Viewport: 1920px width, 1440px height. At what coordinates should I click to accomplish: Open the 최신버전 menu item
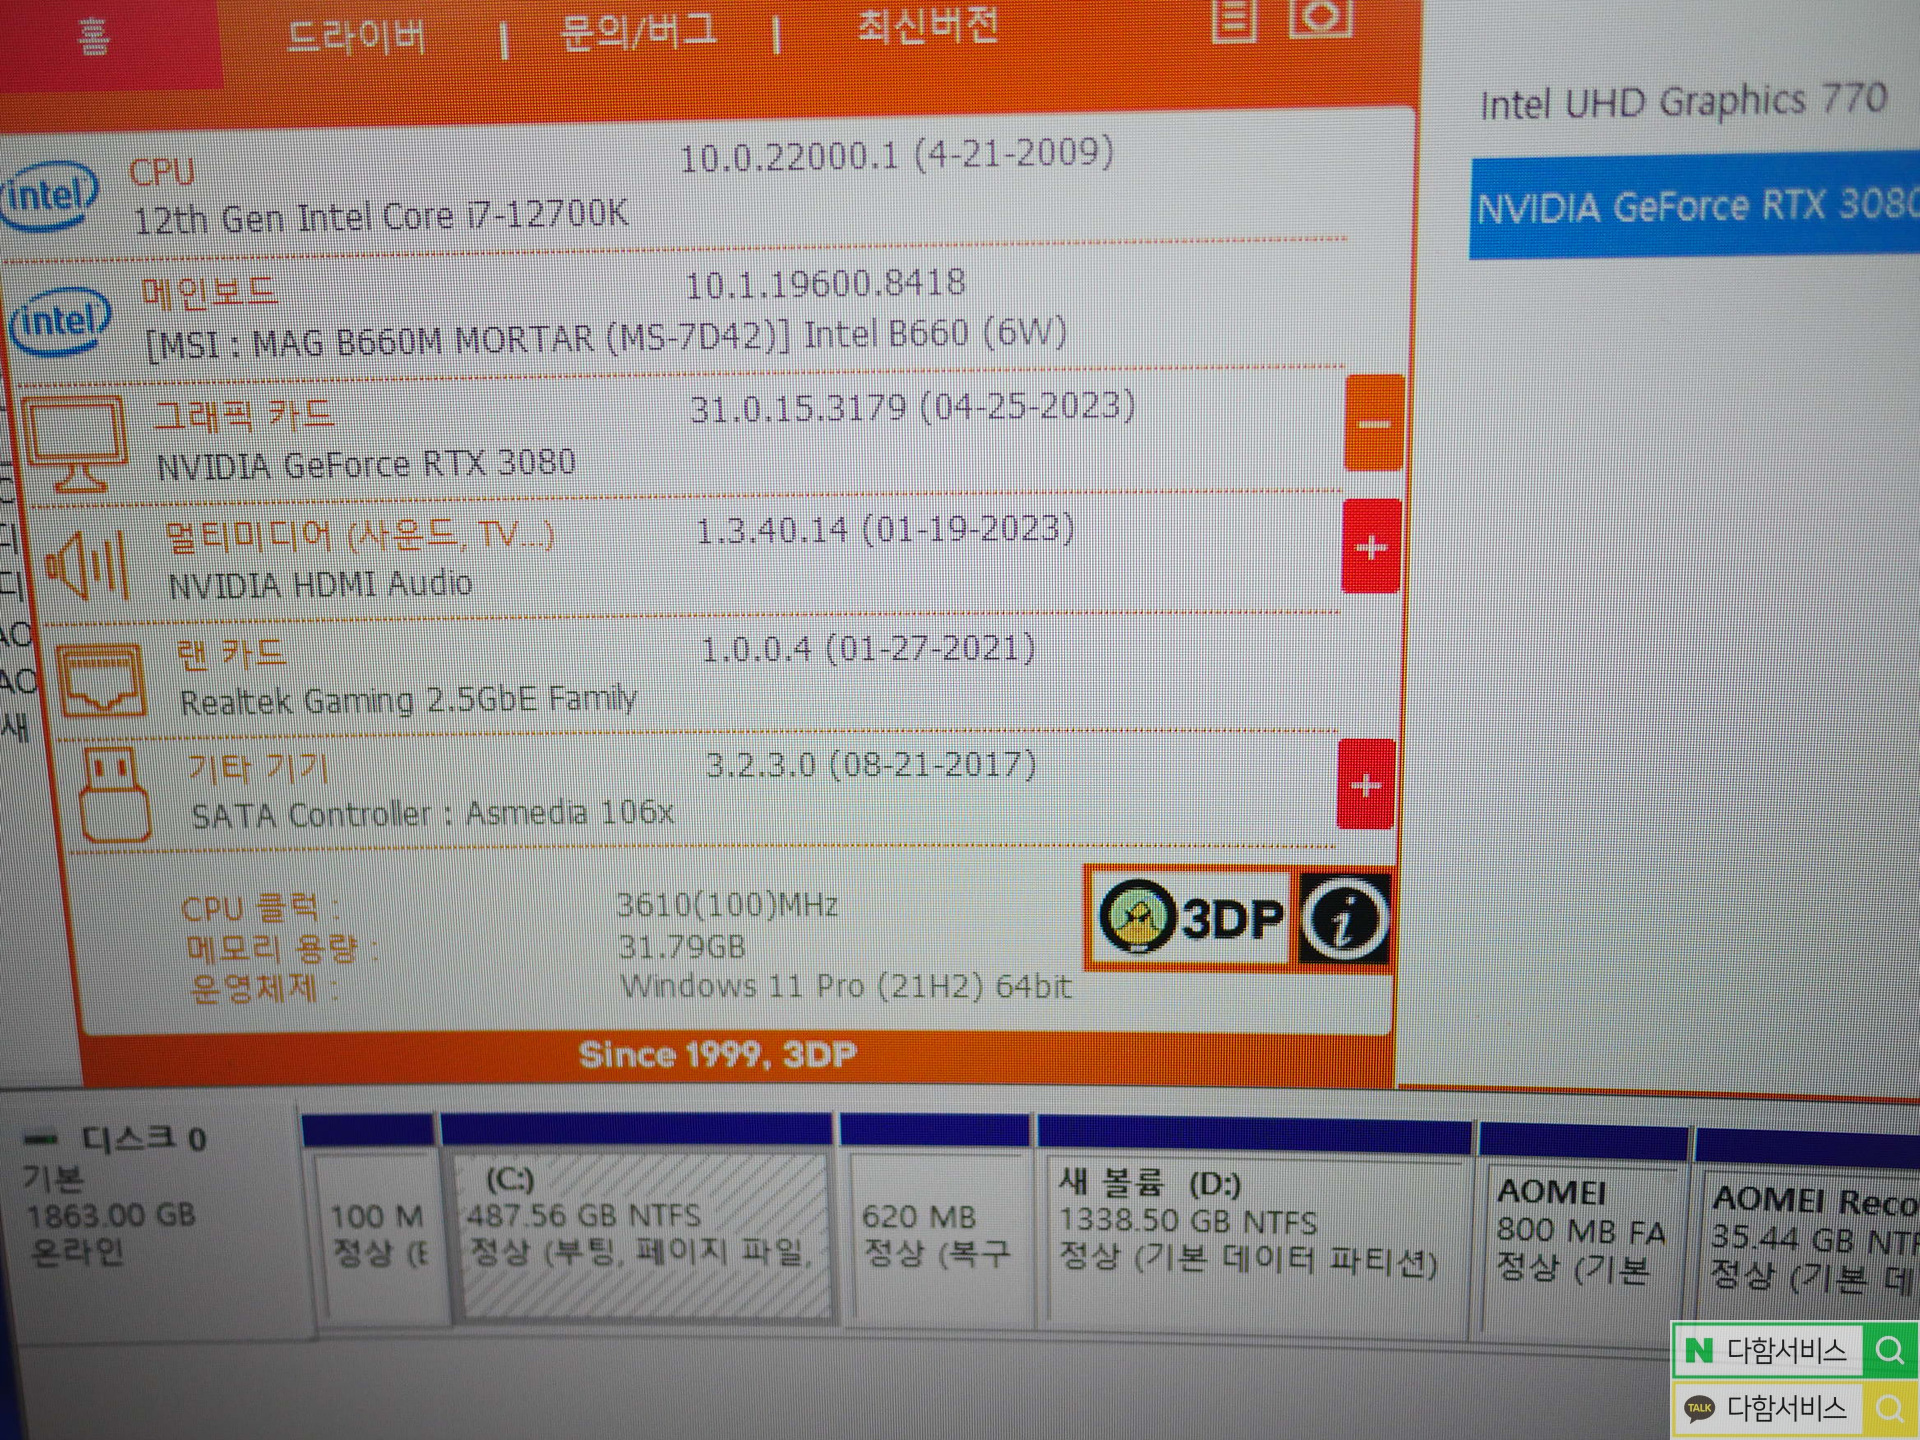click(927, 26)
